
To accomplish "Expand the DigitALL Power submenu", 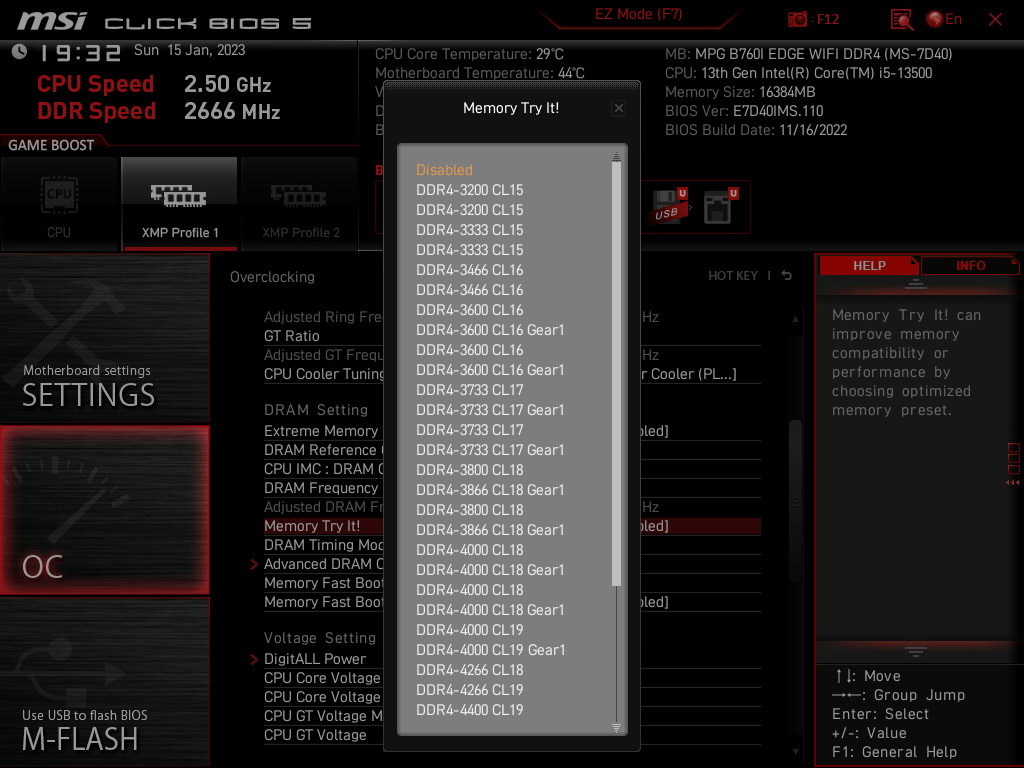I will pos(315,659).
